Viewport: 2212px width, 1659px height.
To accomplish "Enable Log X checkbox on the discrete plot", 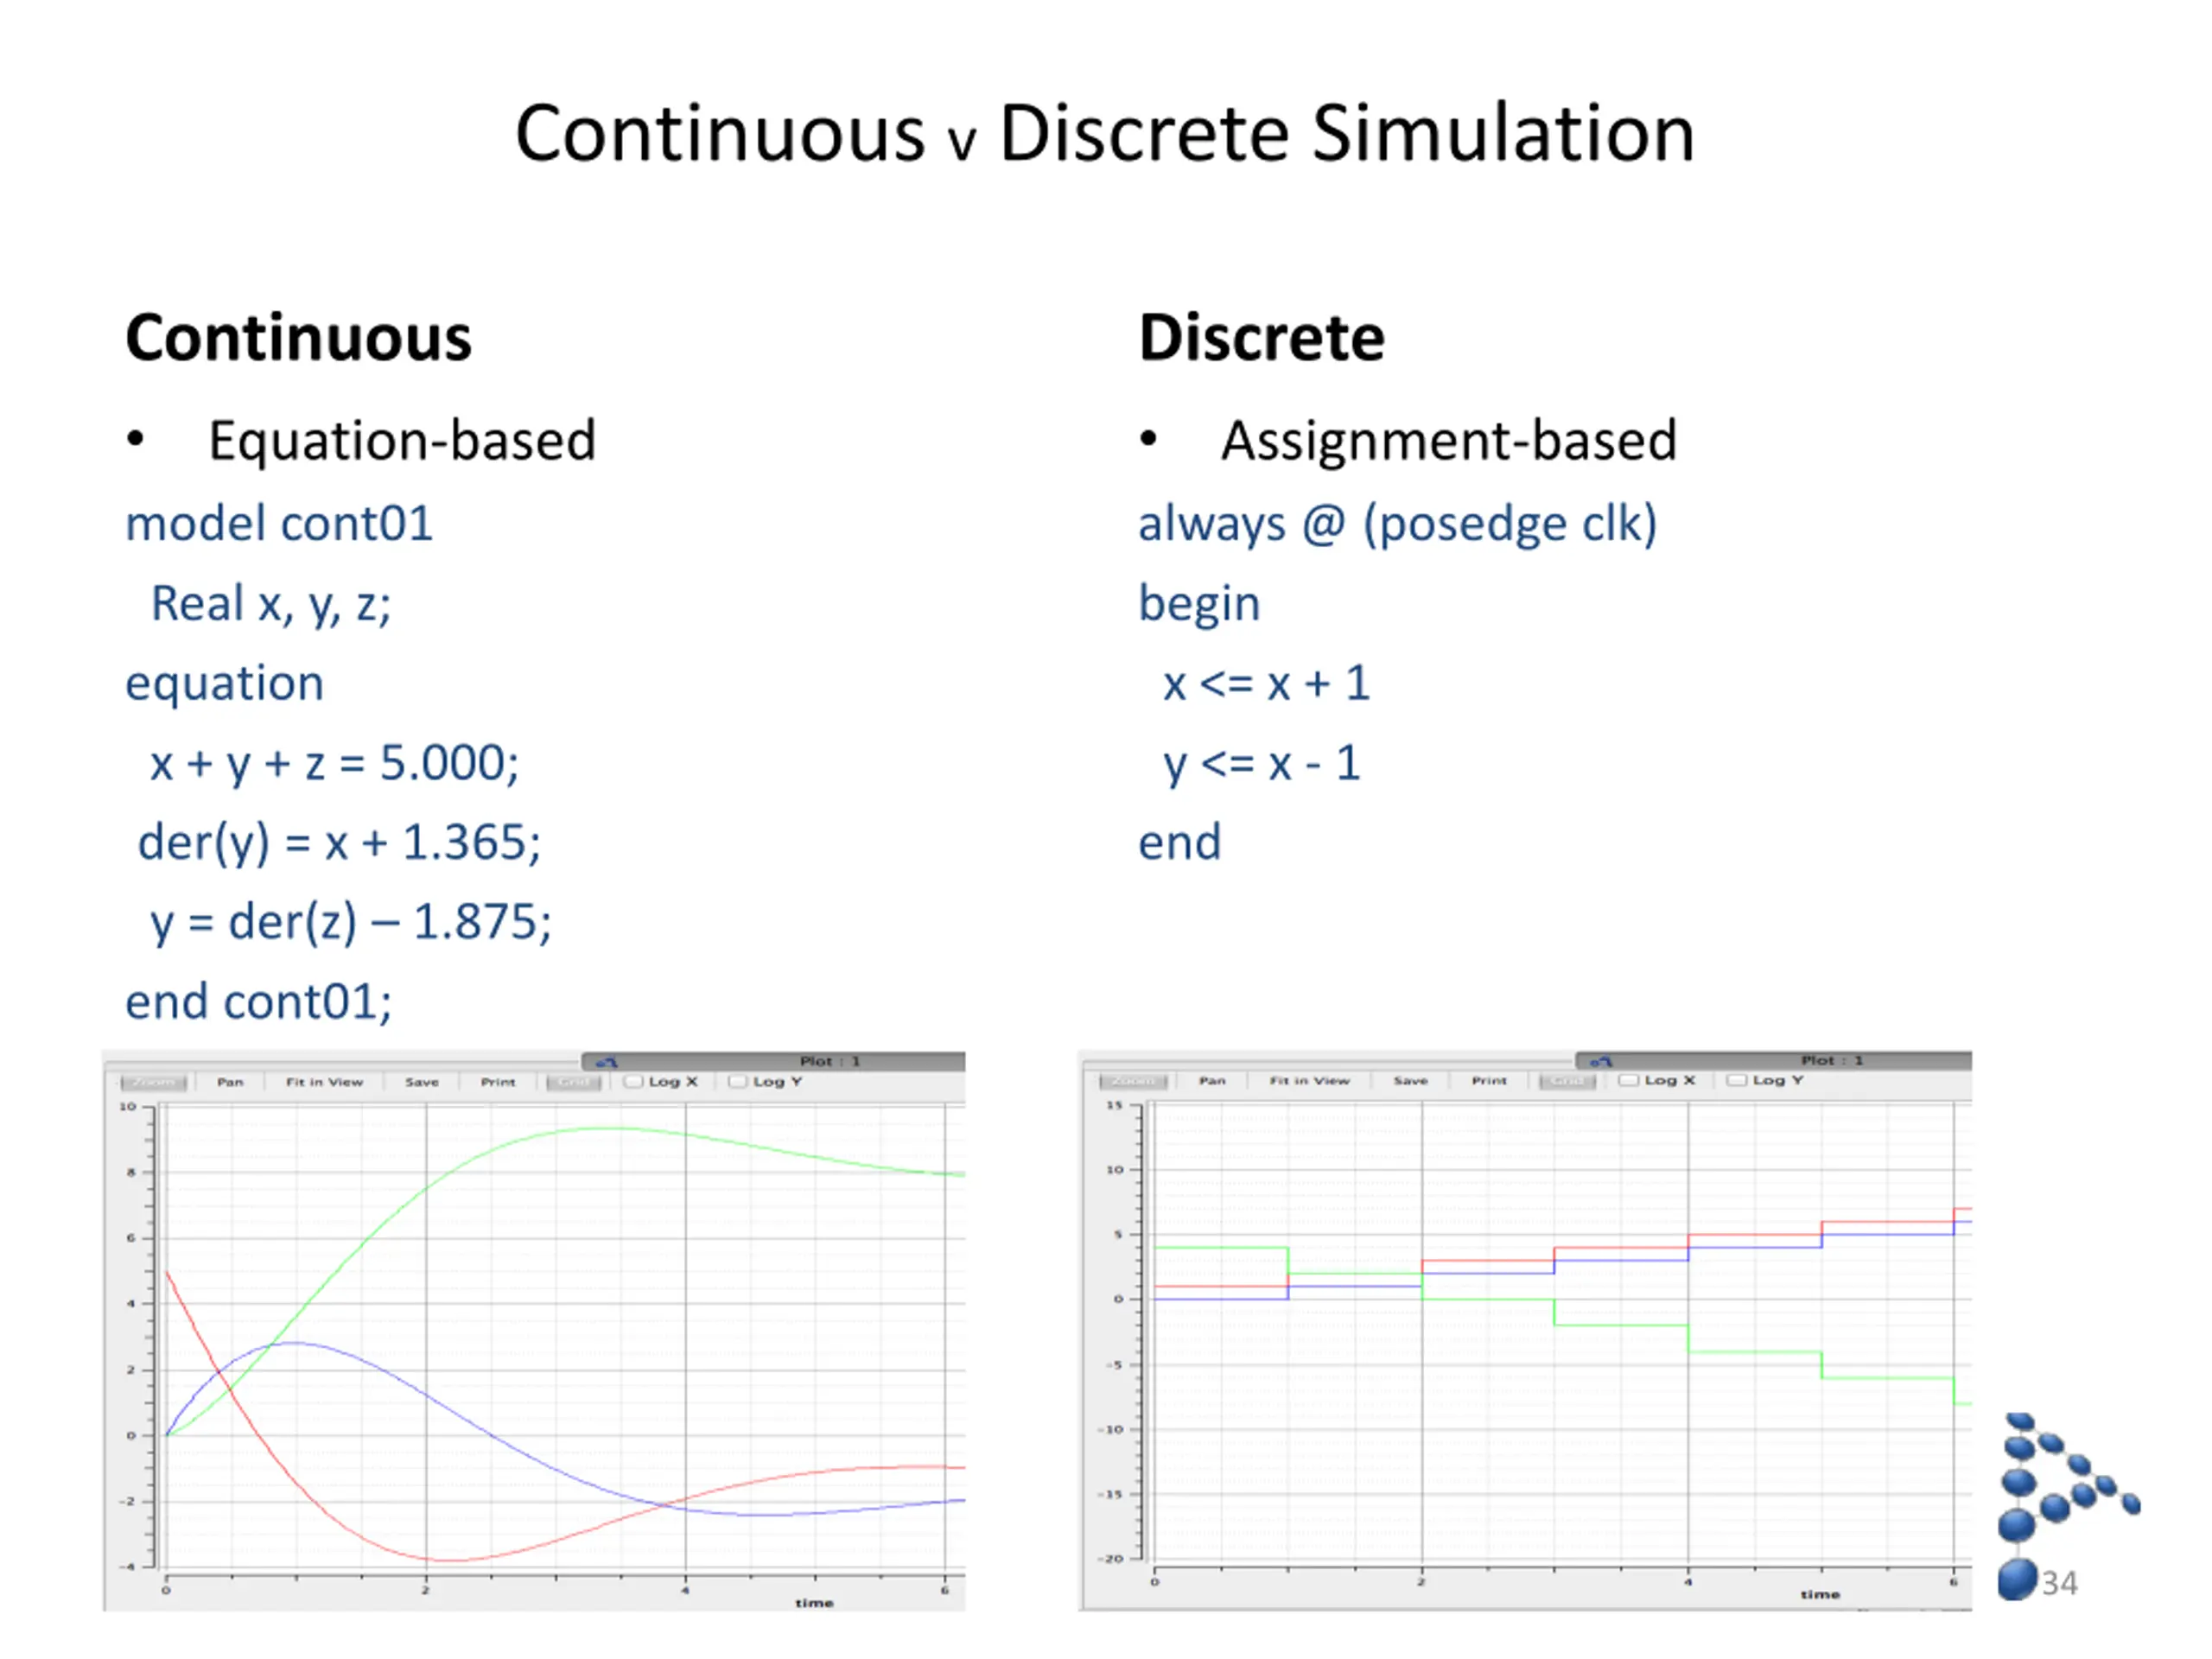I will click(1629, 1080).
